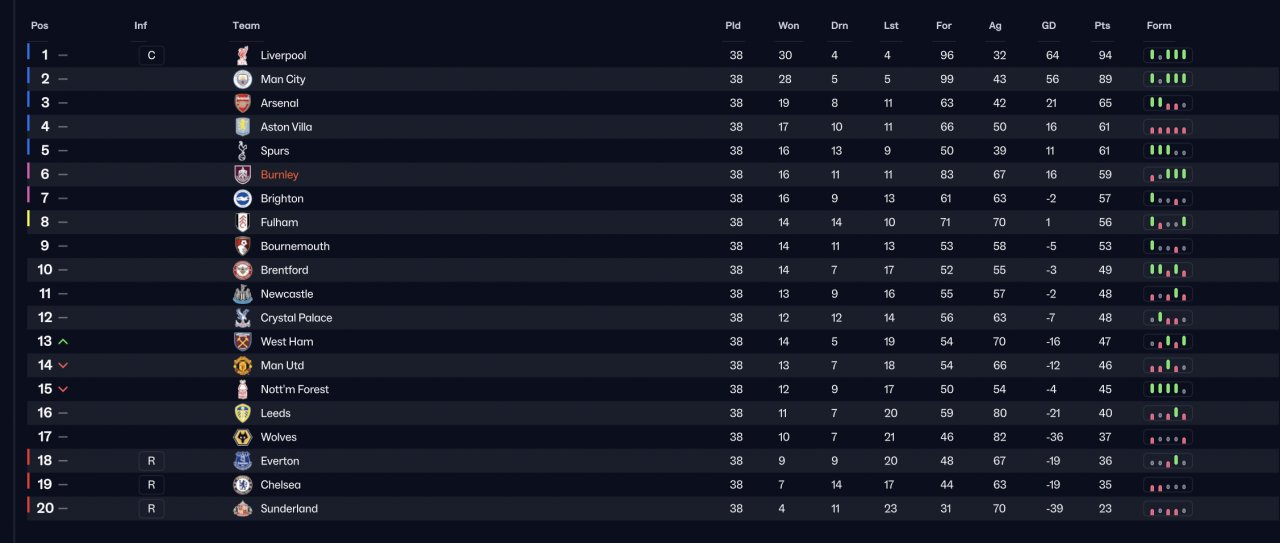The image size is (1280, 543).
Task: Click the Liverpool club crest icon
Action: 242,55
